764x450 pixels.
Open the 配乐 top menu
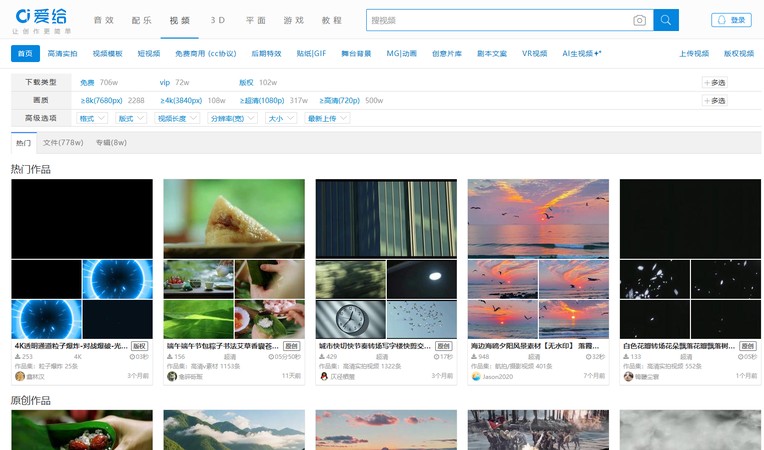pyautogui.click(x=141, y=20)
